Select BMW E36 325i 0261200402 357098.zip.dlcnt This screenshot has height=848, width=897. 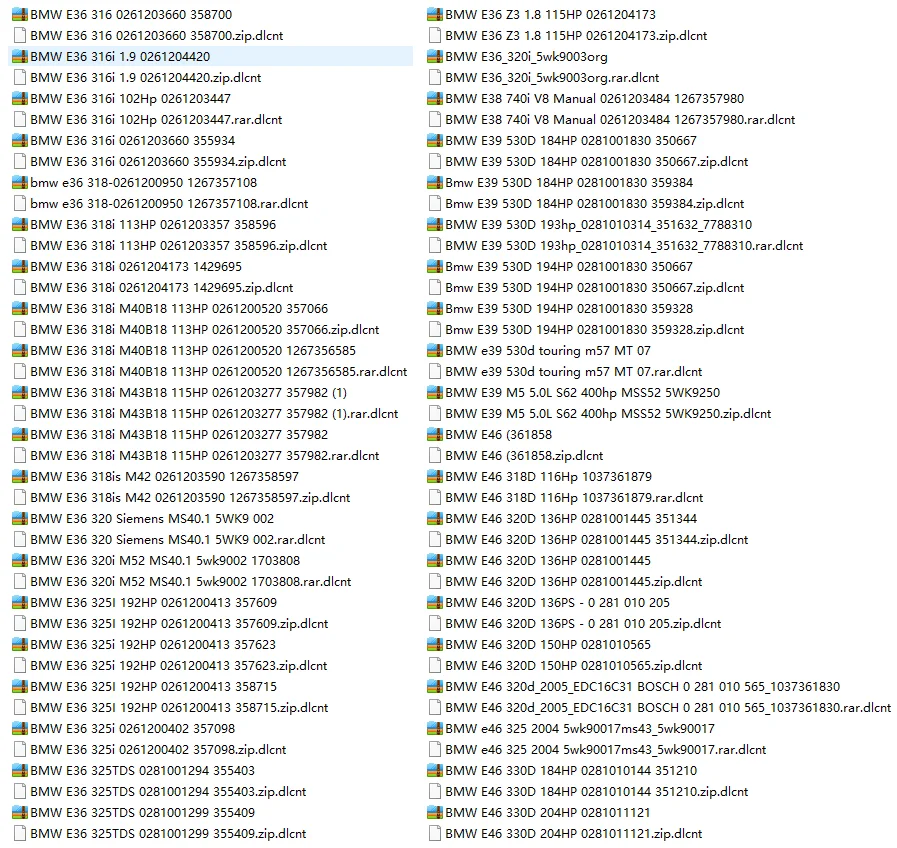[x=149, y=750]
